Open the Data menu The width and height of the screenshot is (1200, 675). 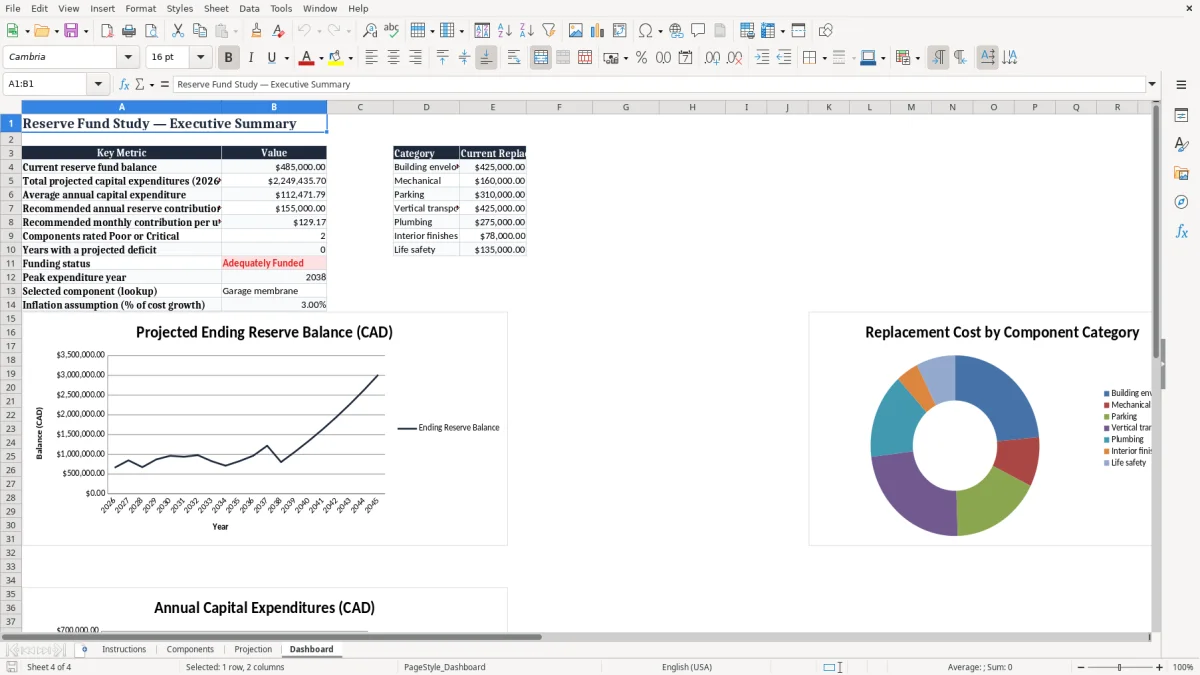point(249,8)
